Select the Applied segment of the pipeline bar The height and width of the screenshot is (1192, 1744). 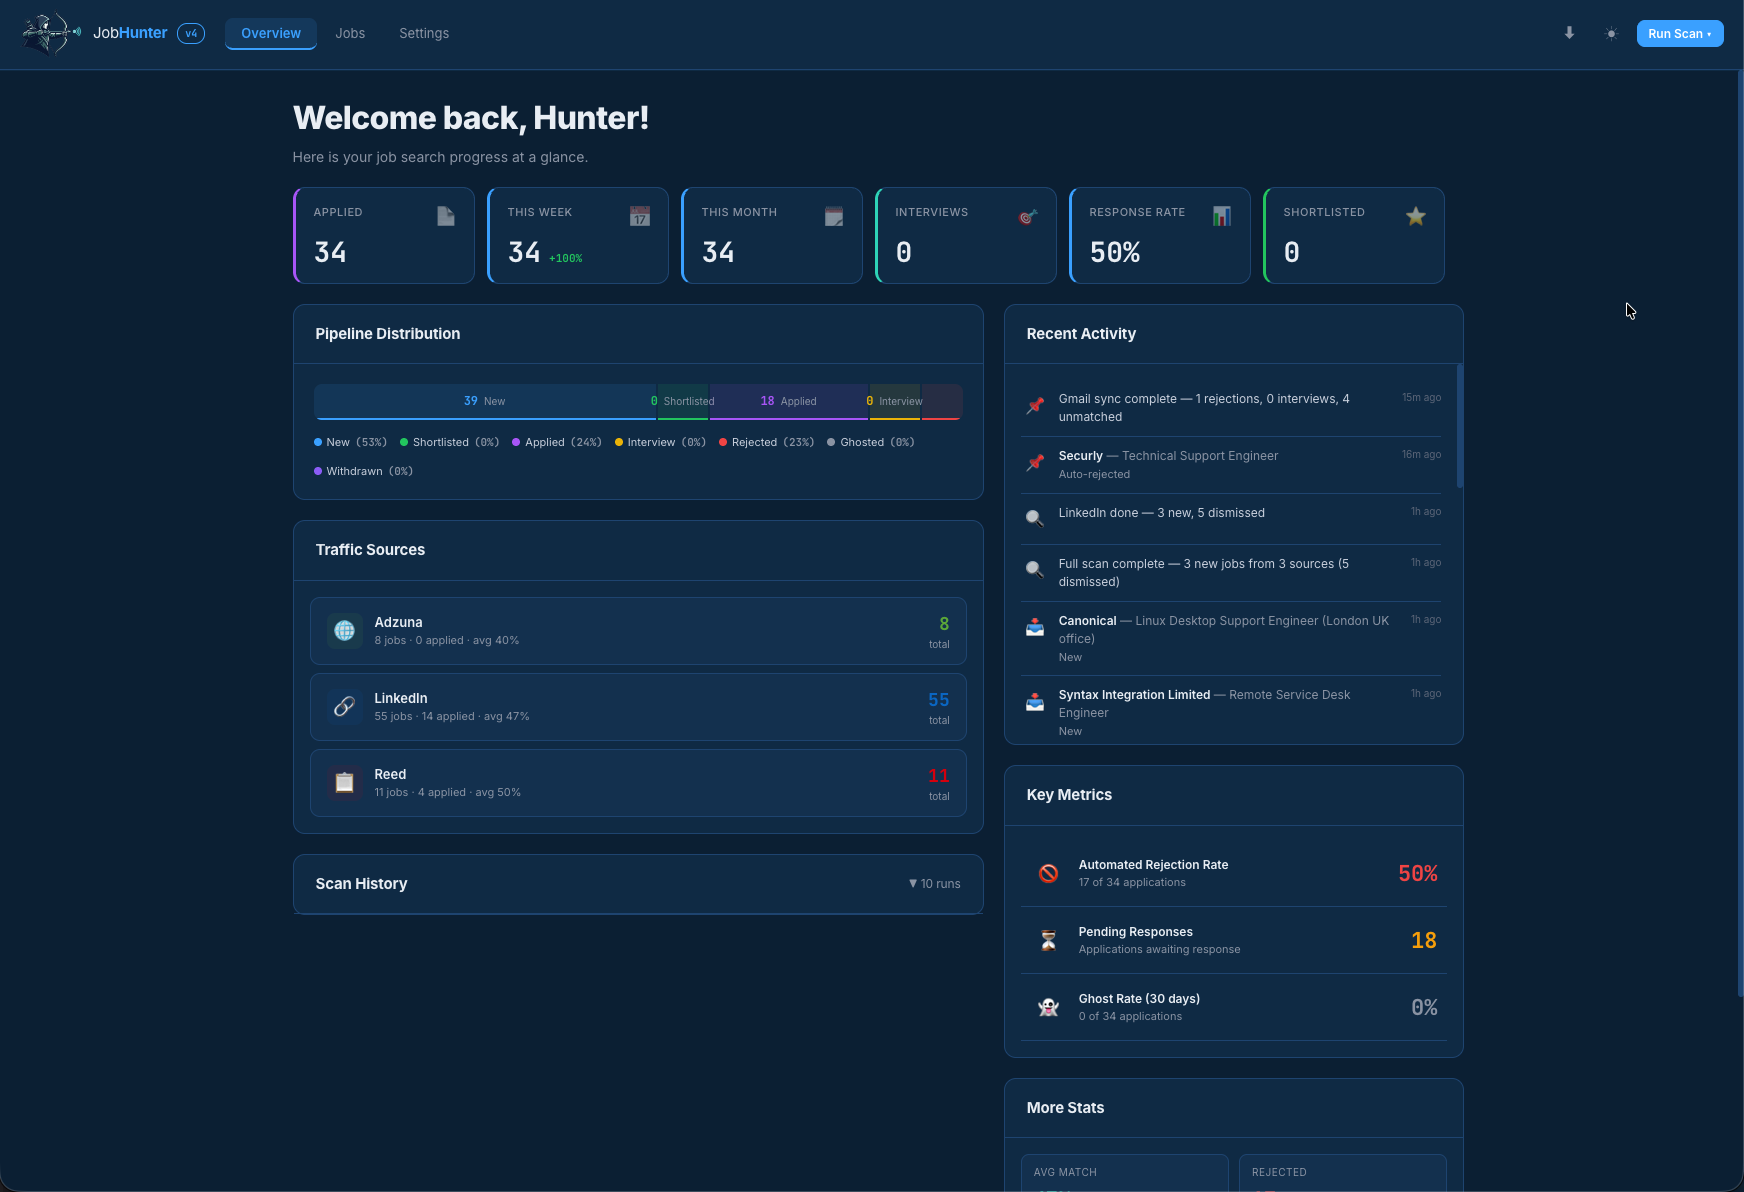click(x=790, y=401)
